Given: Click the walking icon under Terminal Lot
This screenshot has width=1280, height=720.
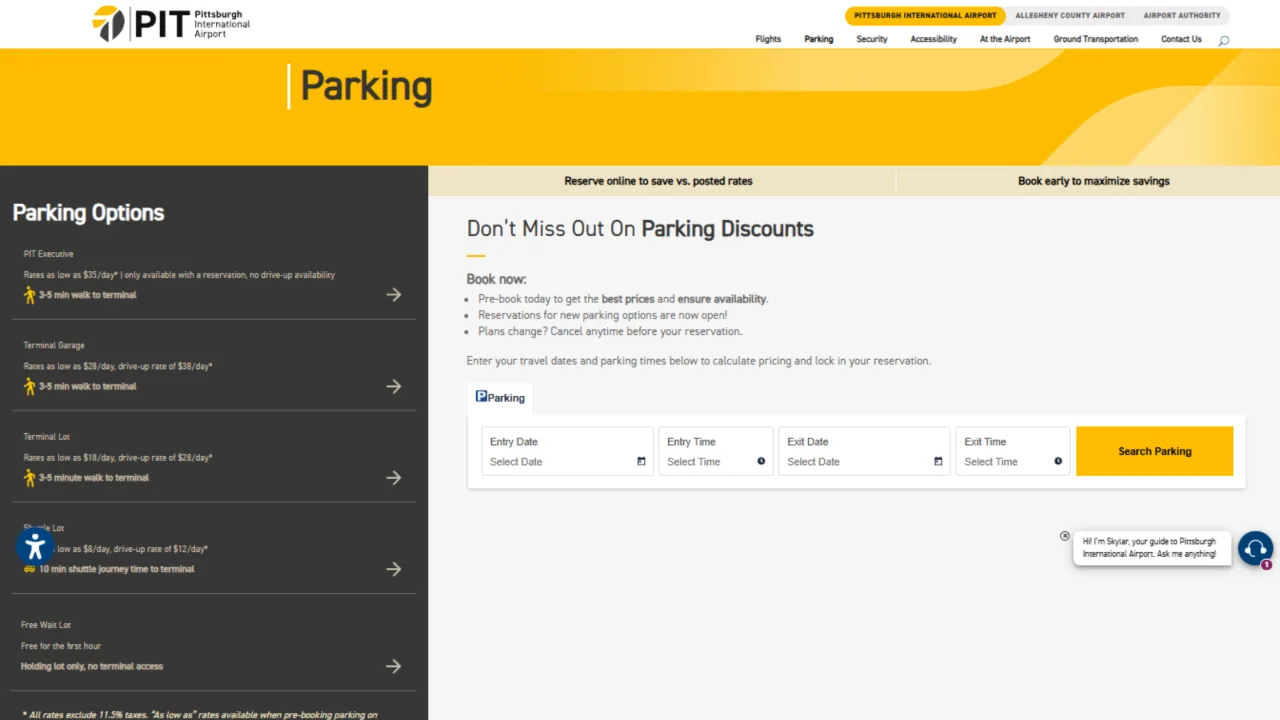Looking at the screenshot, I should pos(29,478).
